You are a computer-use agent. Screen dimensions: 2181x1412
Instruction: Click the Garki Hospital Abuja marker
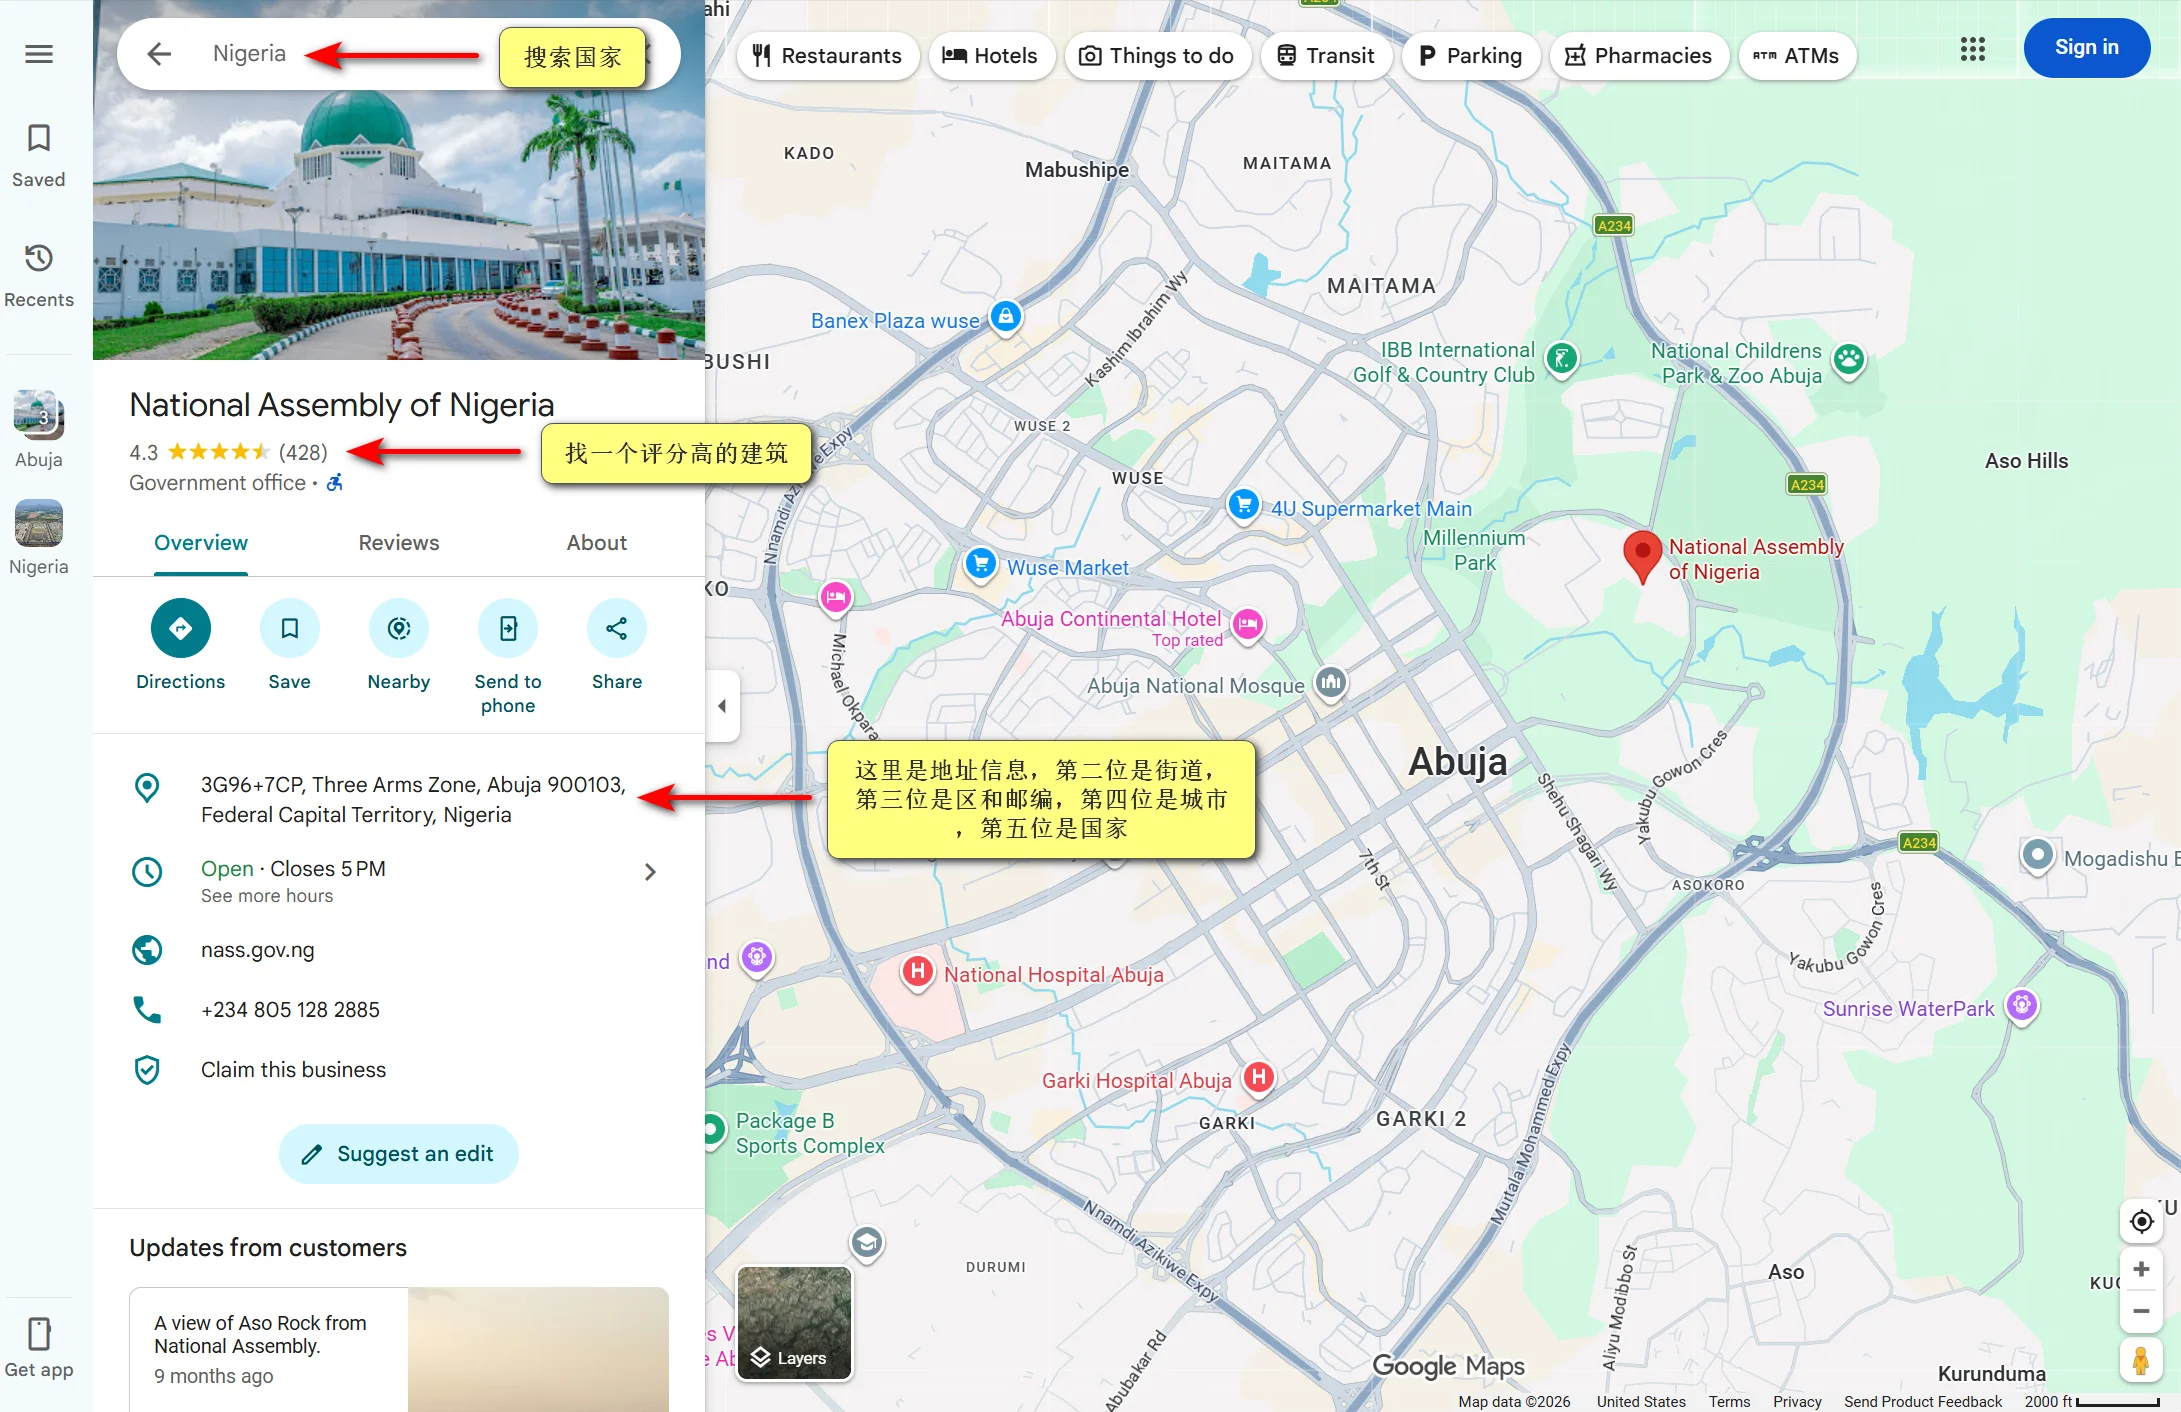tap(1259, 1078)
